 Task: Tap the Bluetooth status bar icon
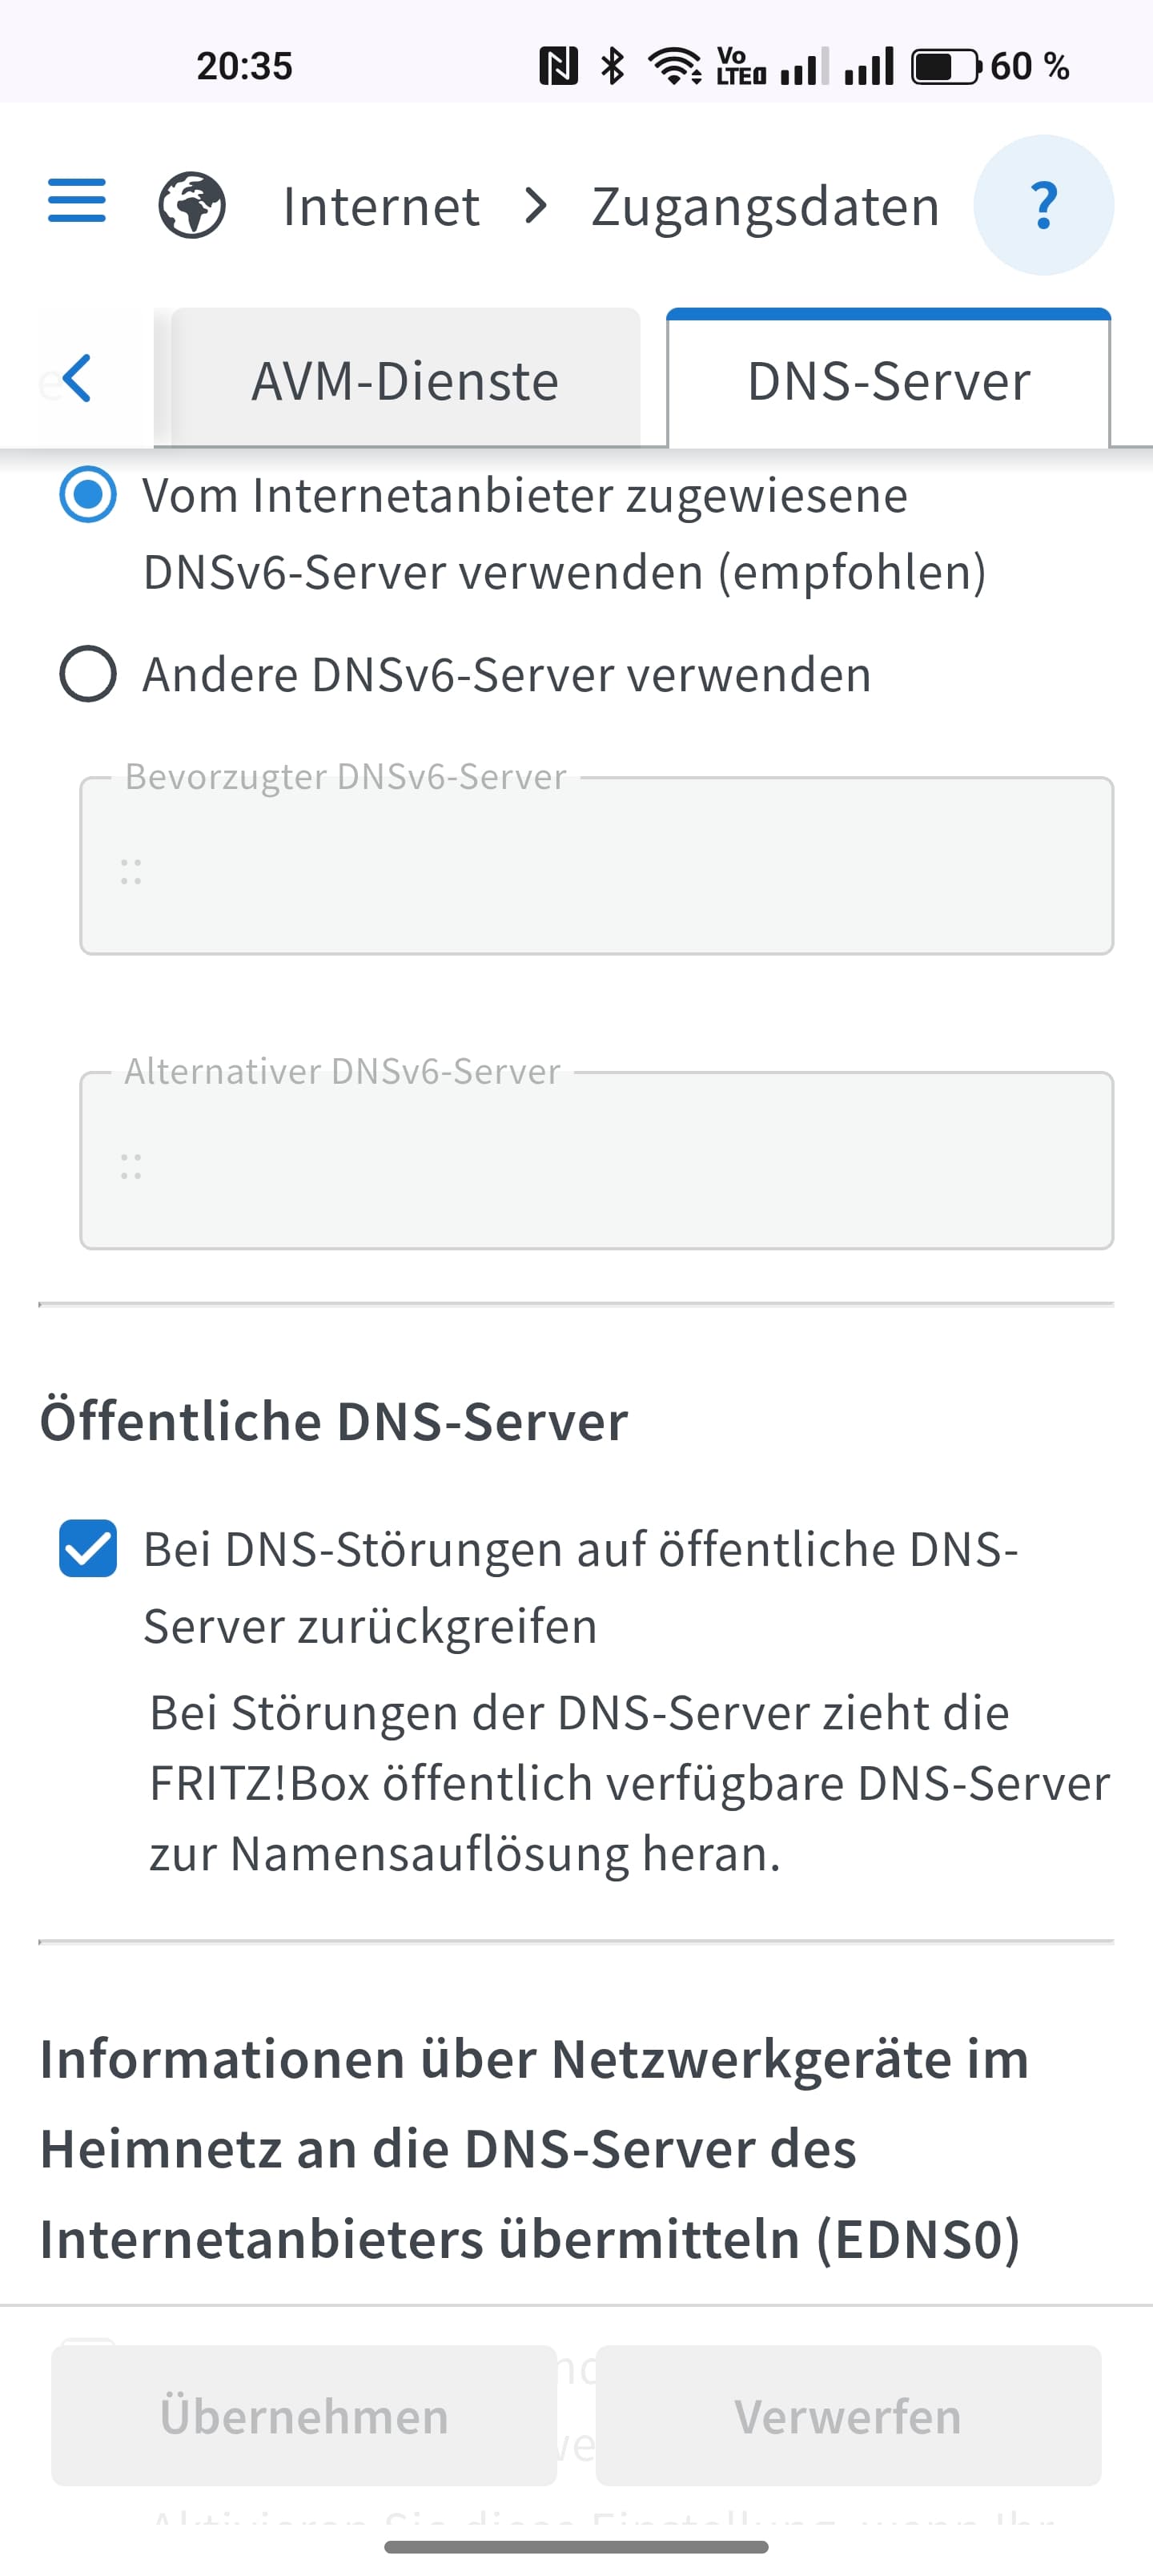point(612,66)
